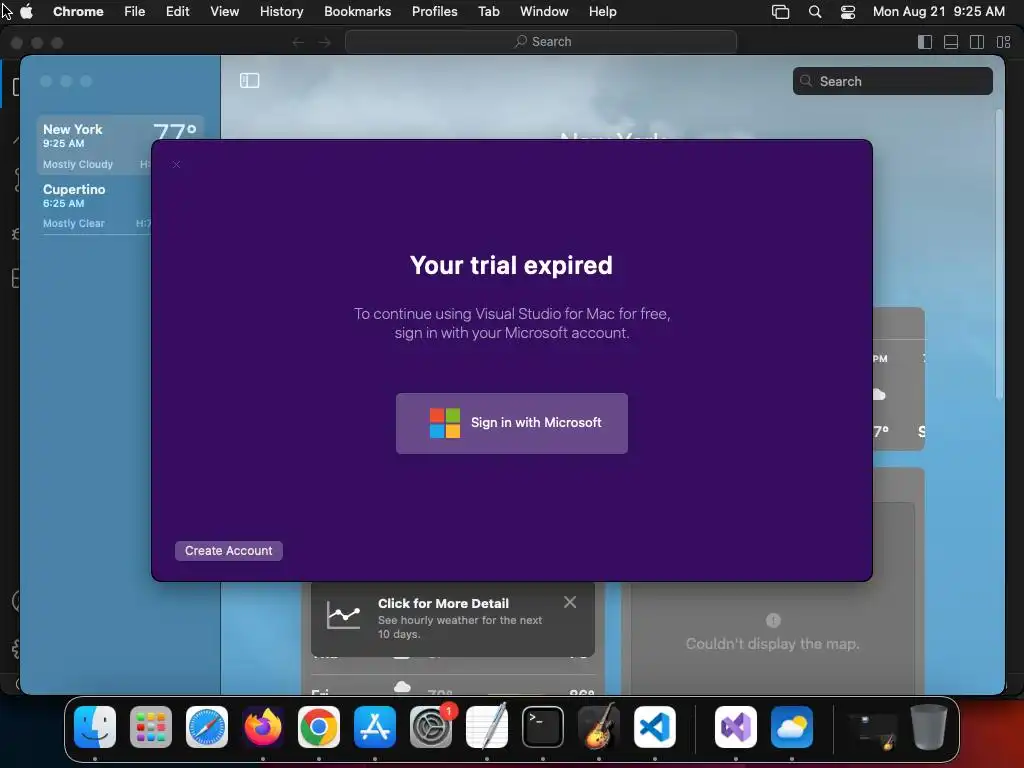Open the Click for More Detail banner

(453, 618)
